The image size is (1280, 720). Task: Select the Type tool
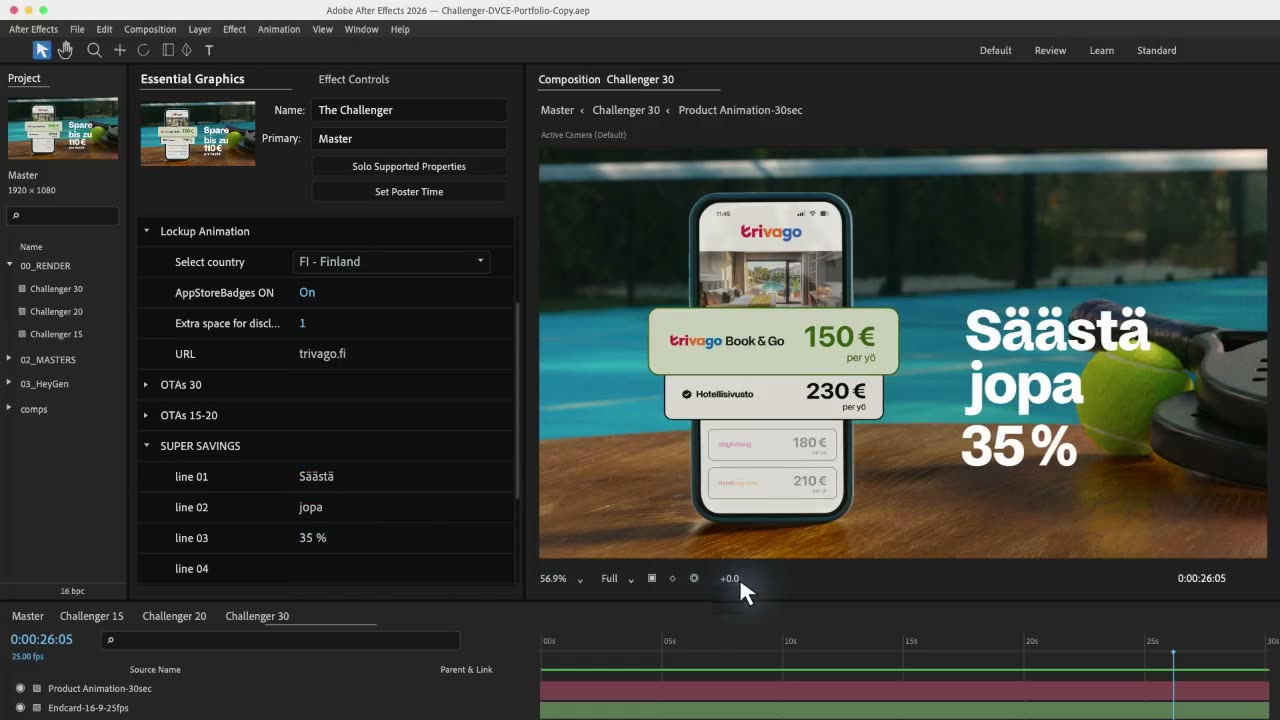point(209,50)
